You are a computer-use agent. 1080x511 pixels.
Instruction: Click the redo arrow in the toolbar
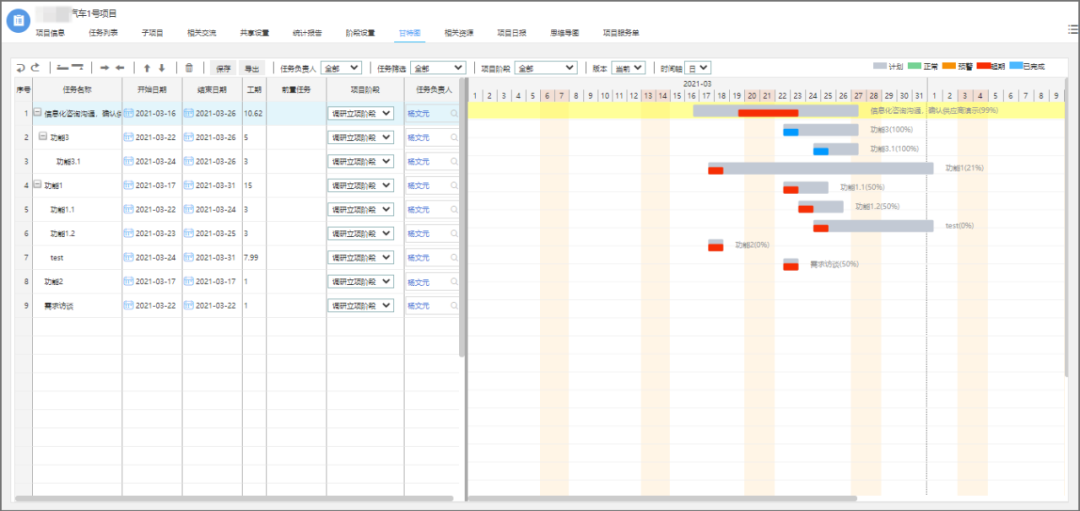35,67
